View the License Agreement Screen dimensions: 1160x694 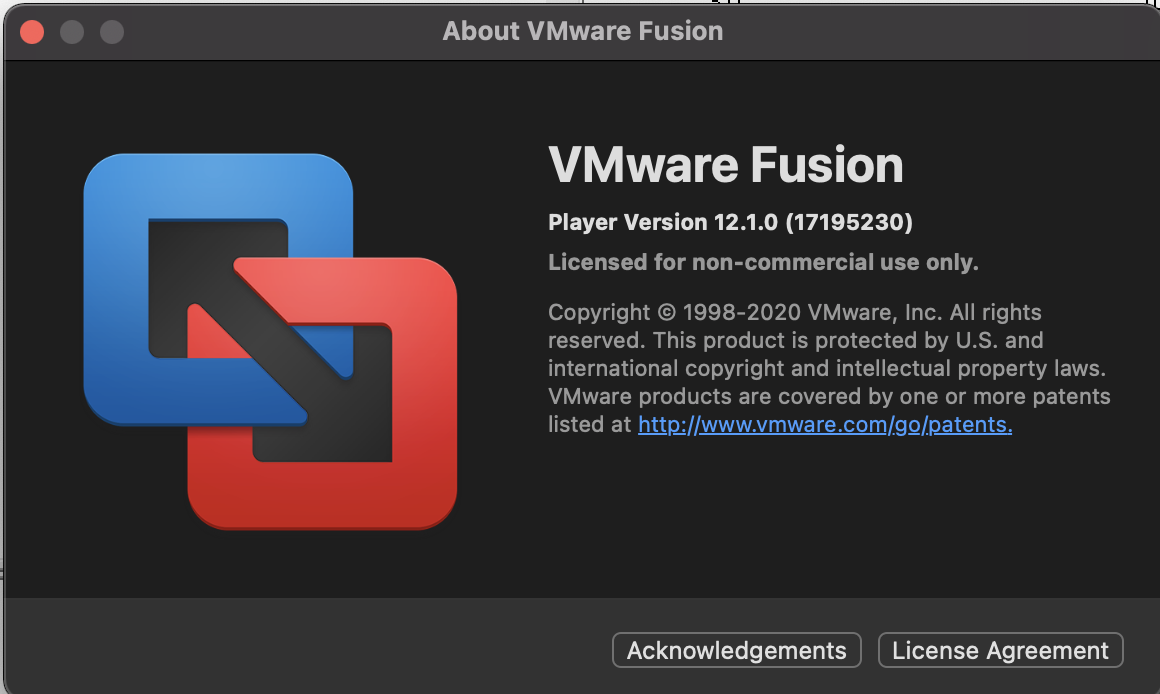coord(1000,651)
